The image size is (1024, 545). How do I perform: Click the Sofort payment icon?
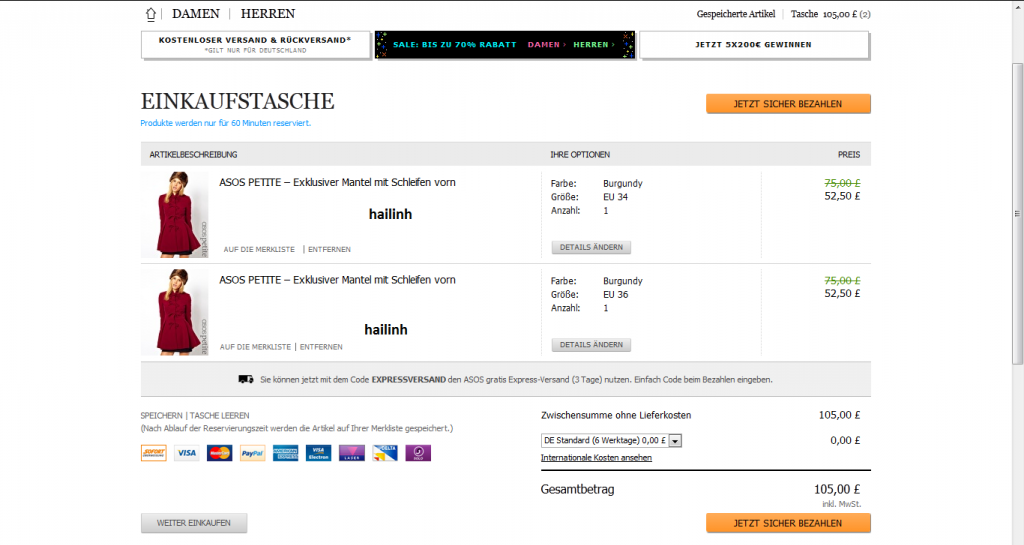[x=153, y=453]
